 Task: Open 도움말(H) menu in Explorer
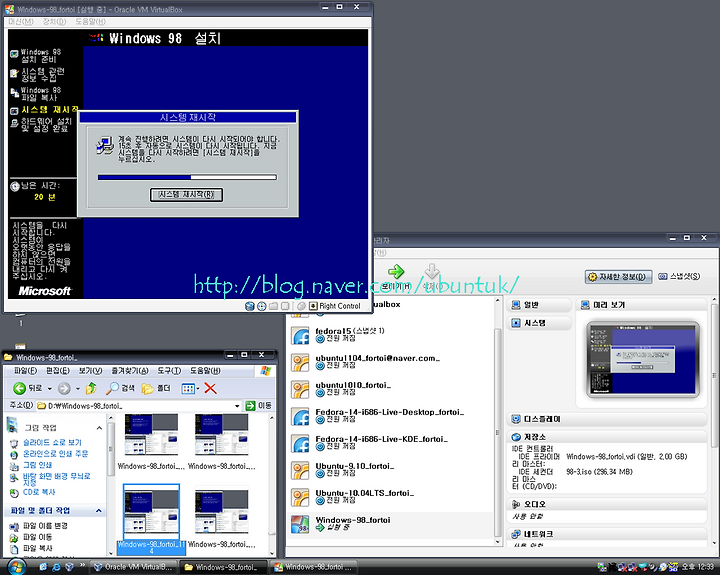tap(205, 371)
